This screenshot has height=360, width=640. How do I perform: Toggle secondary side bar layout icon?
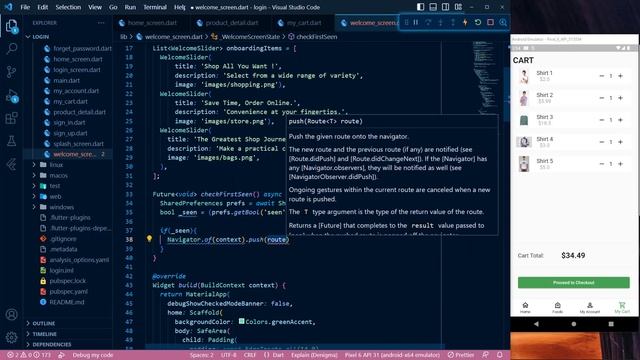[x=446, y=7]
